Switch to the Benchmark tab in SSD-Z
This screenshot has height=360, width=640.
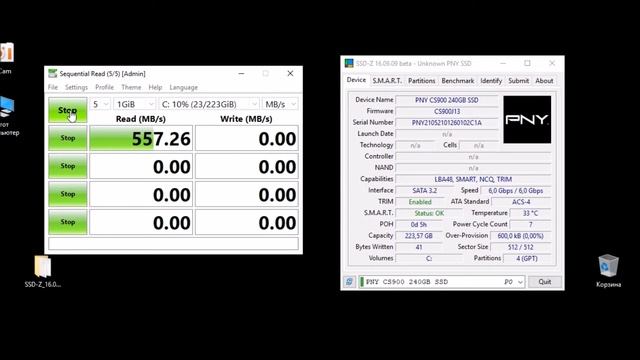click(x=458, y=81)
